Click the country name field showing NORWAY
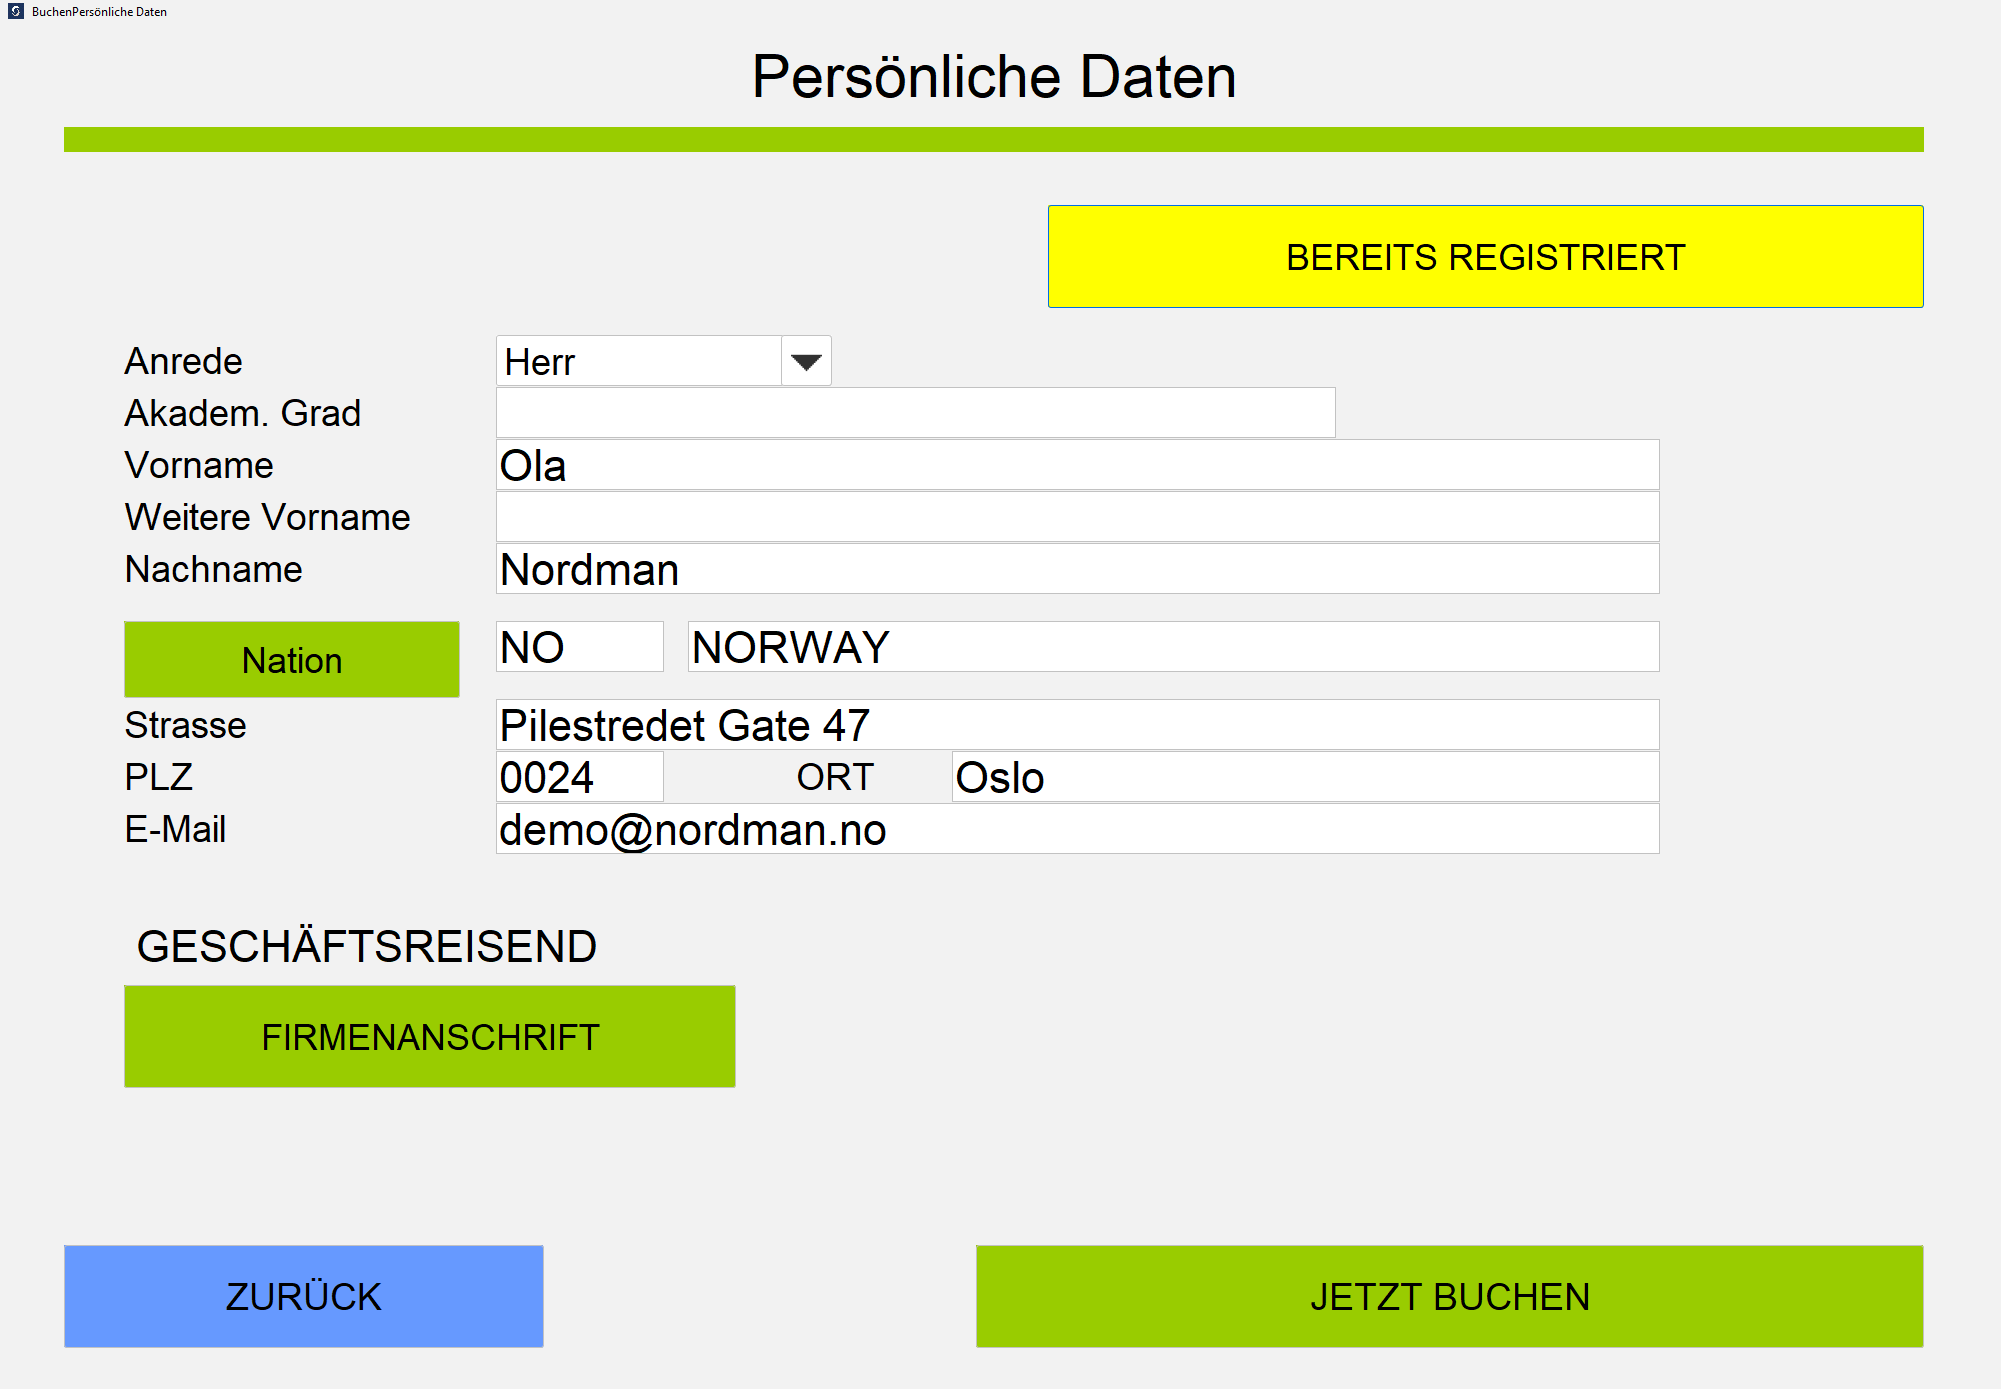This screenshot has width=2001, height=1389. pyautogui.click(x=1173, y=648)
